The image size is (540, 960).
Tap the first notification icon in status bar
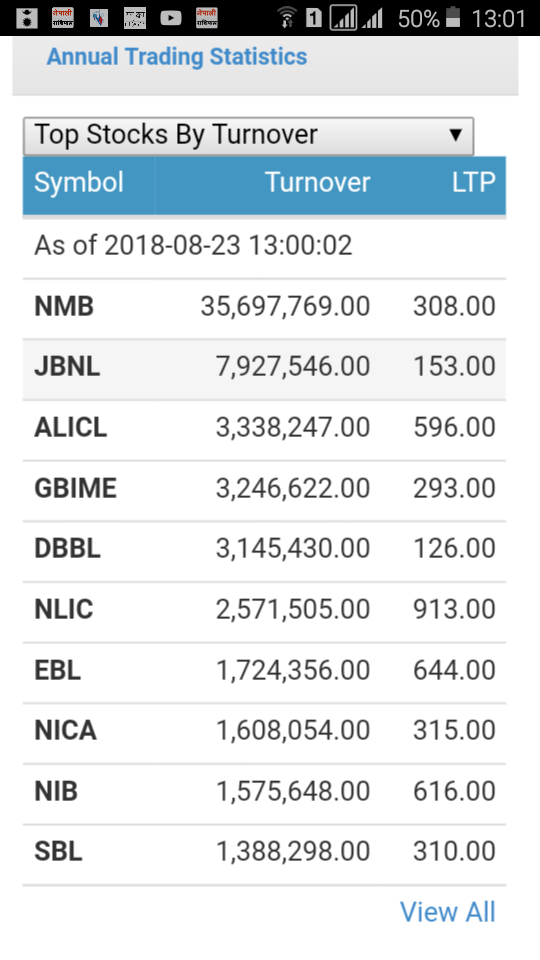click(26, 18)
